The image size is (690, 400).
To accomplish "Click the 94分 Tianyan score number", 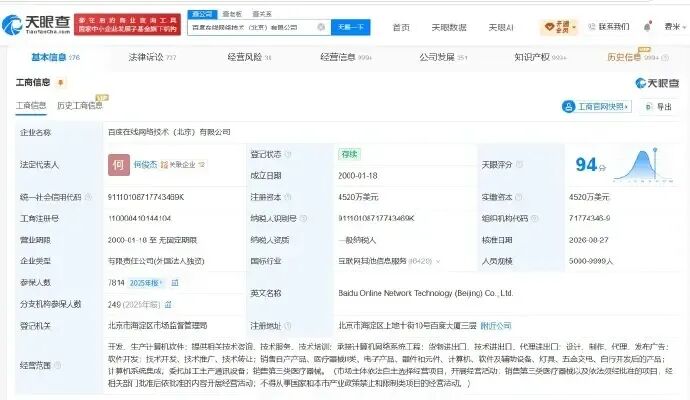I will pos(591,165).
